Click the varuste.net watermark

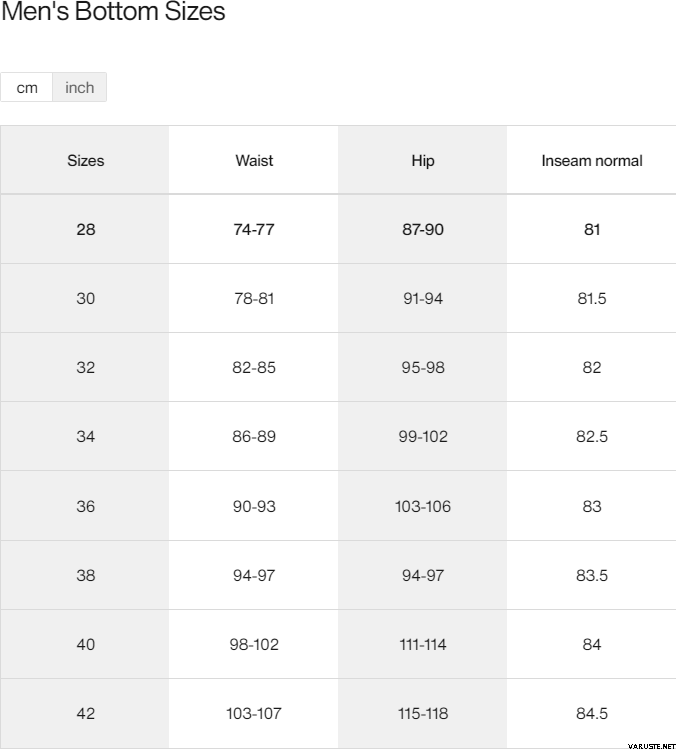pos(650,744)
